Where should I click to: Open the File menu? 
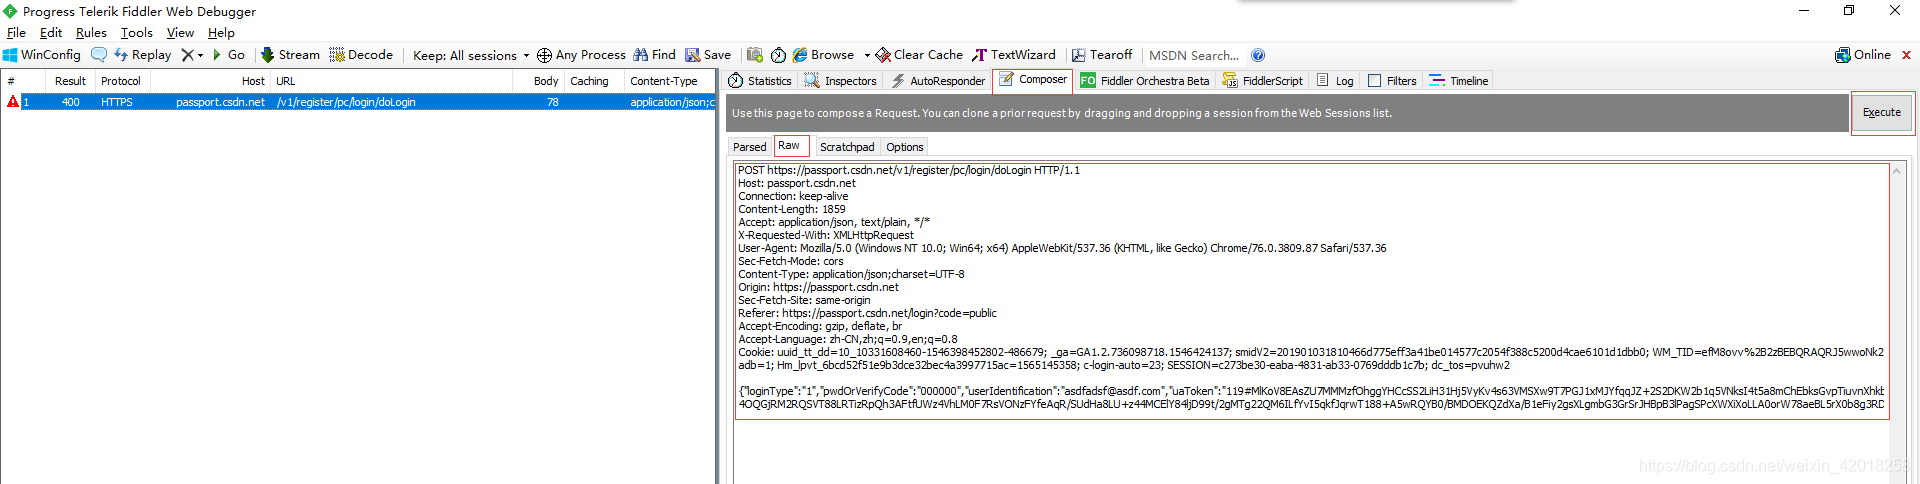tap(16, 33)
